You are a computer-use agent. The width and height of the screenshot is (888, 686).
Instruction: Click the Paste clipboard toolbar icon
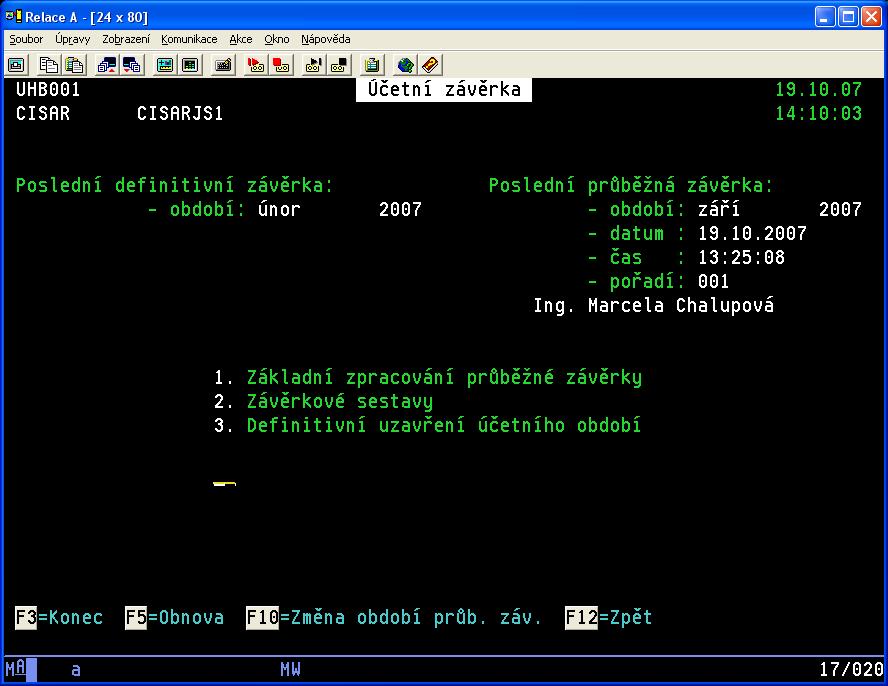click(74, 65)
